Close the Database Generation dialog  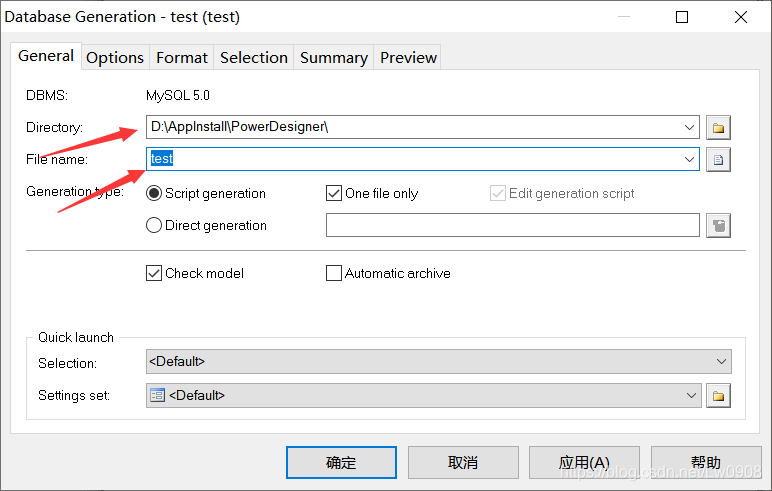[740, 17]
